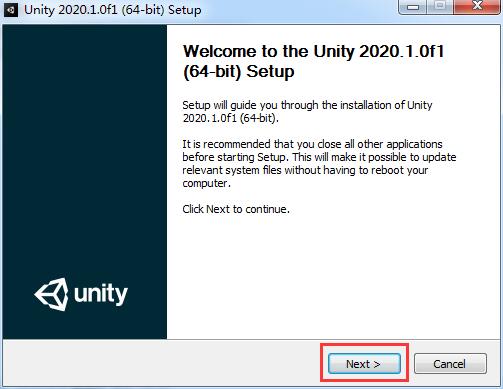Image resolution: width=503 pixels, height=389 pixels.
Task: Click the disabled maximize button
Action: pyautogui.click(x=440, y=7)
